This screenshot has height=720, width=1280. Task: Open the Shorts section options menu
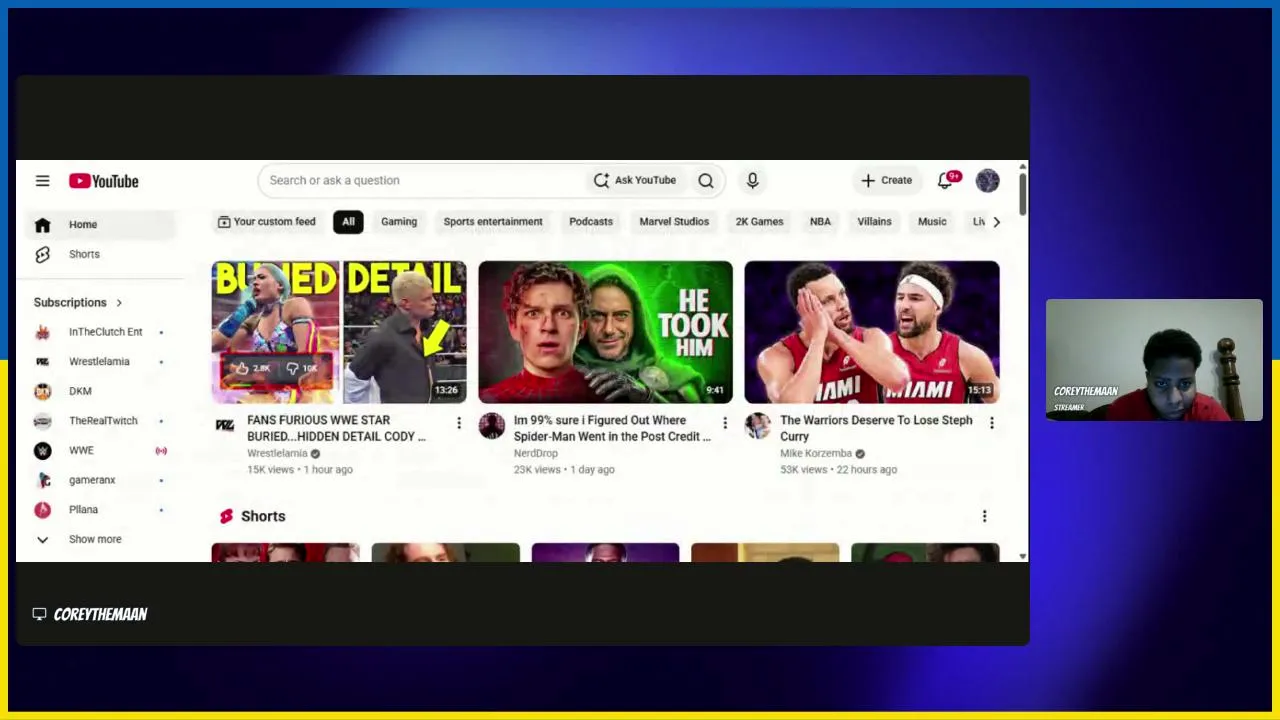pyautogui.click(x=984, y=516)
